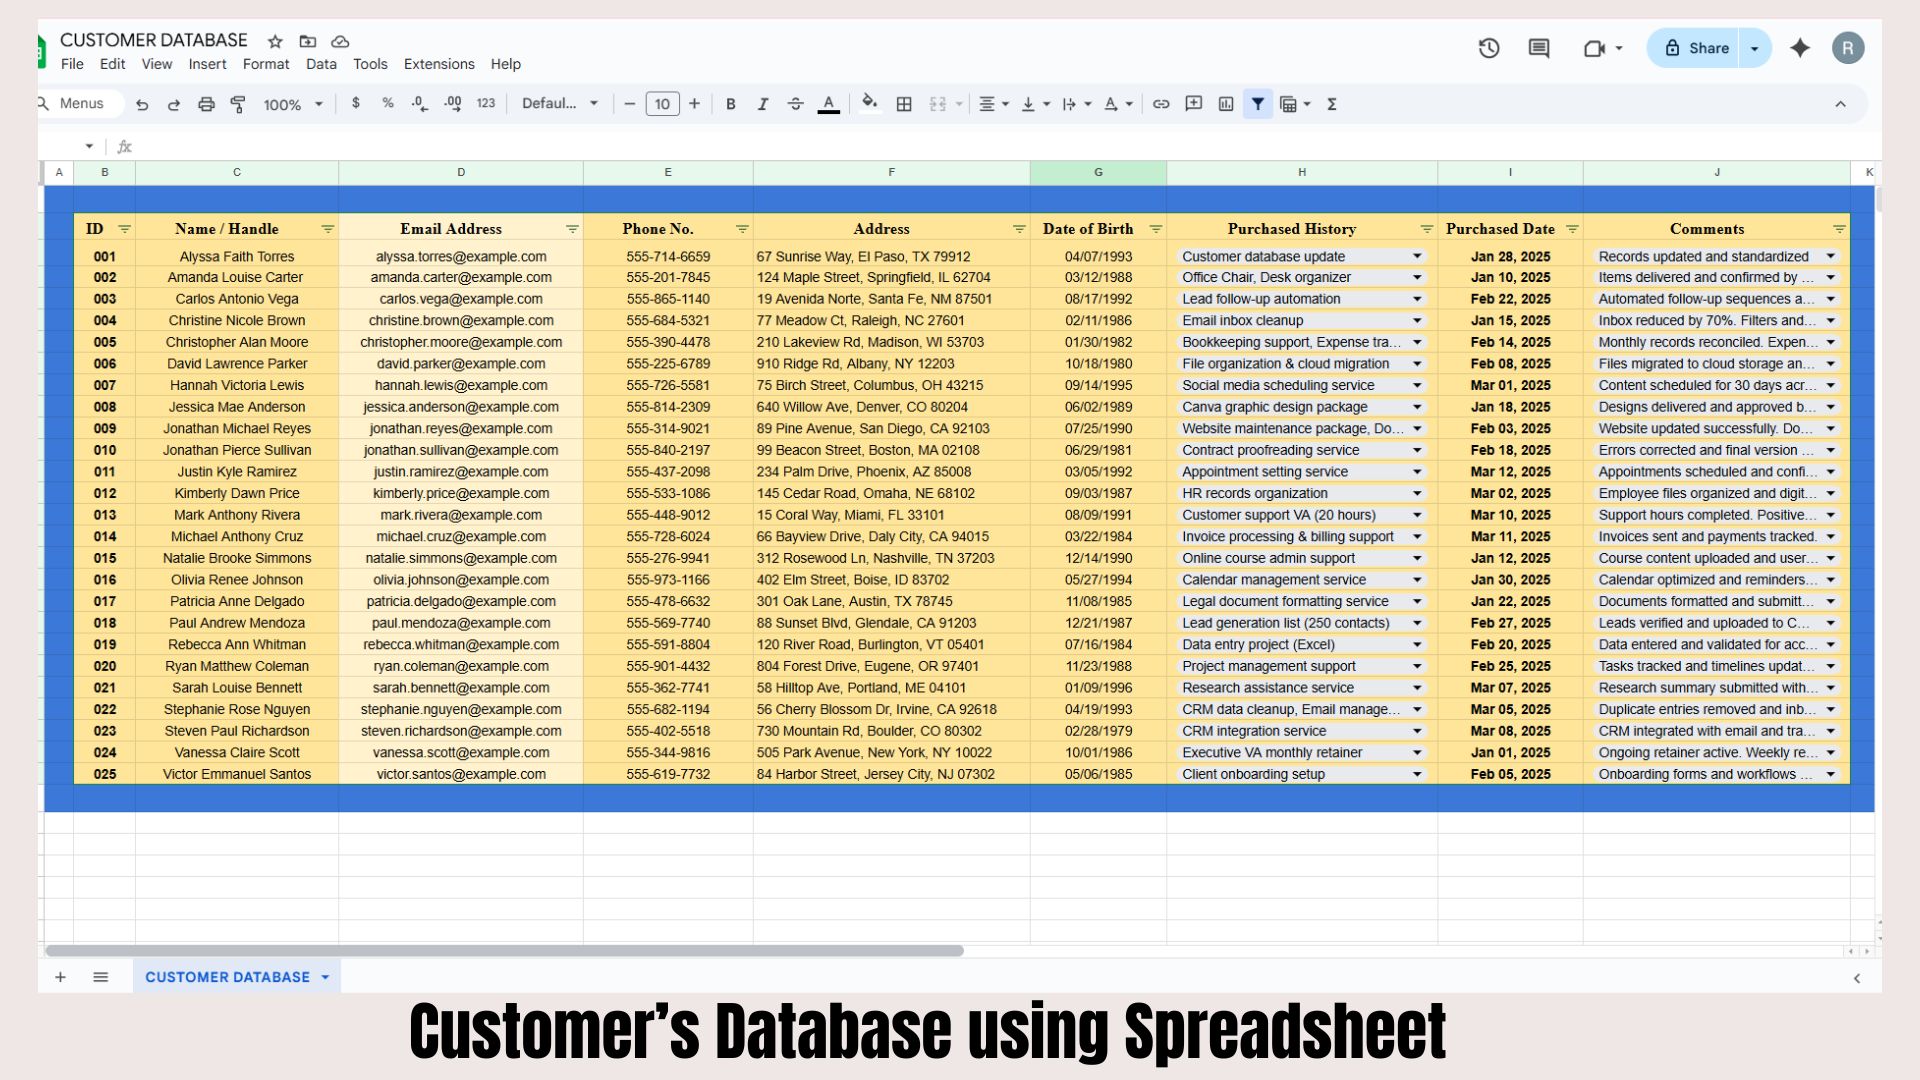The image size is (1920, 1080).
Task: Open the borders tool icon
Action: (904, 104)
